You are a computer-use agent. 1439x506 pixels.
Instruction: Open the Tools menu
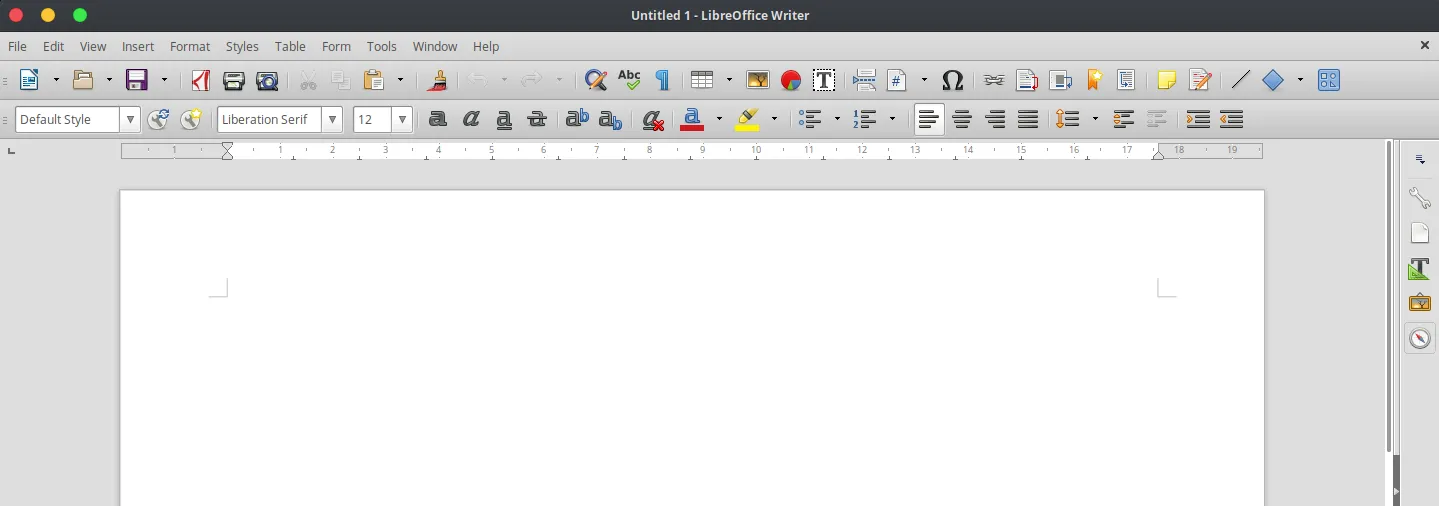382,47
